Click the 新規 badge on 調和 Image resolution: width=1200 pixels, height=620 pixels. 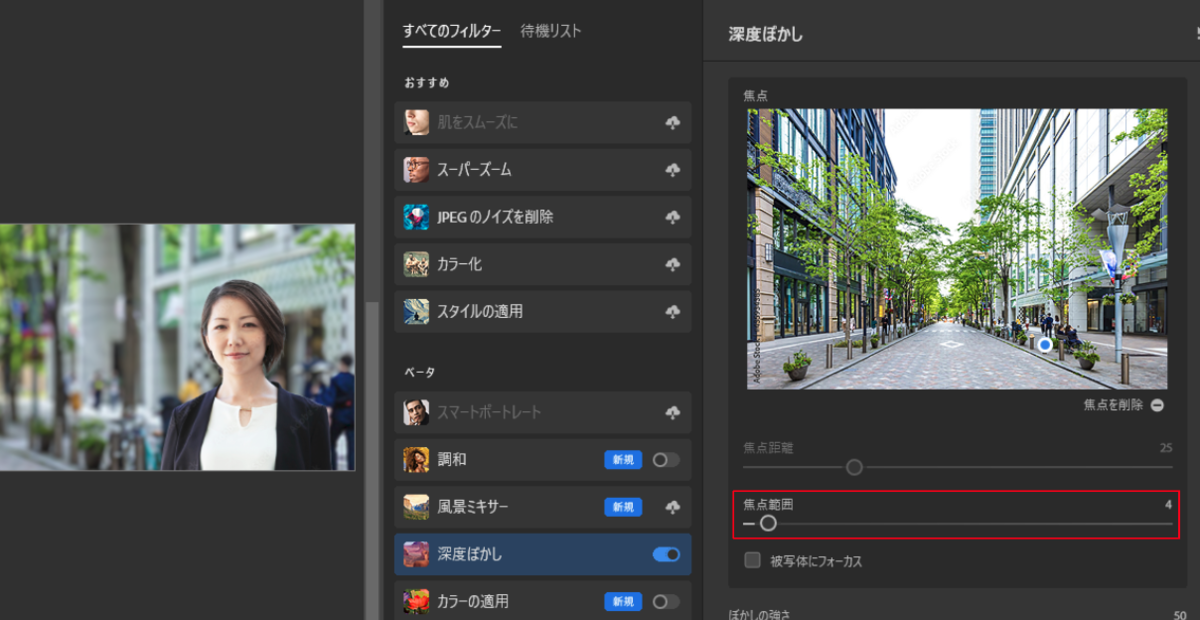coord(623,460)
